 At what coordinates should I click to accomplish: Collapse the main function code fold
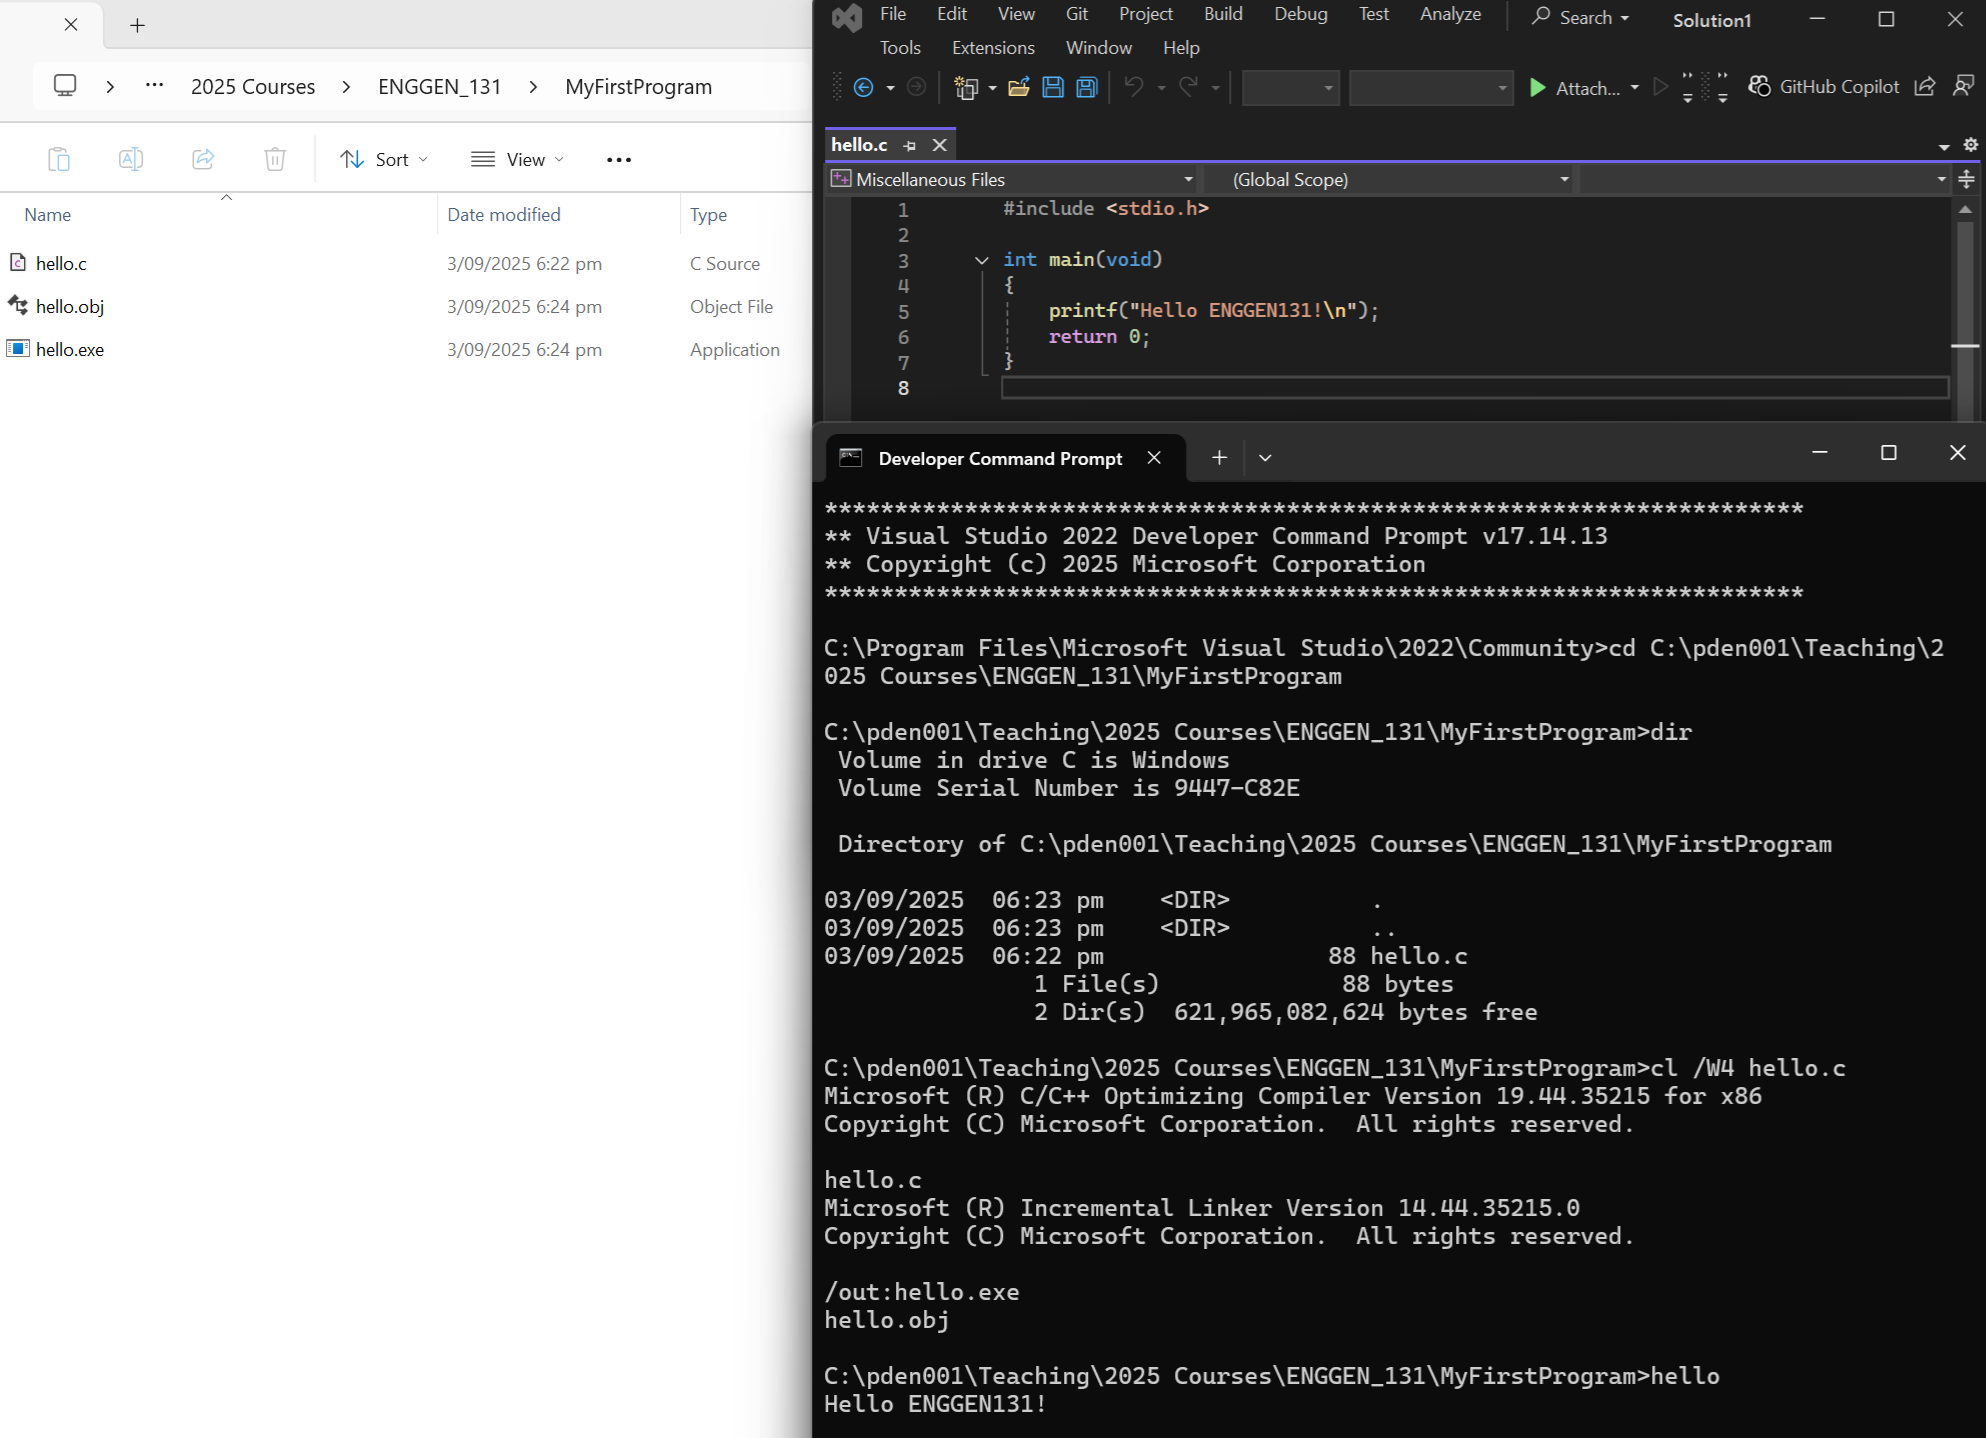(x=982, y=260)
